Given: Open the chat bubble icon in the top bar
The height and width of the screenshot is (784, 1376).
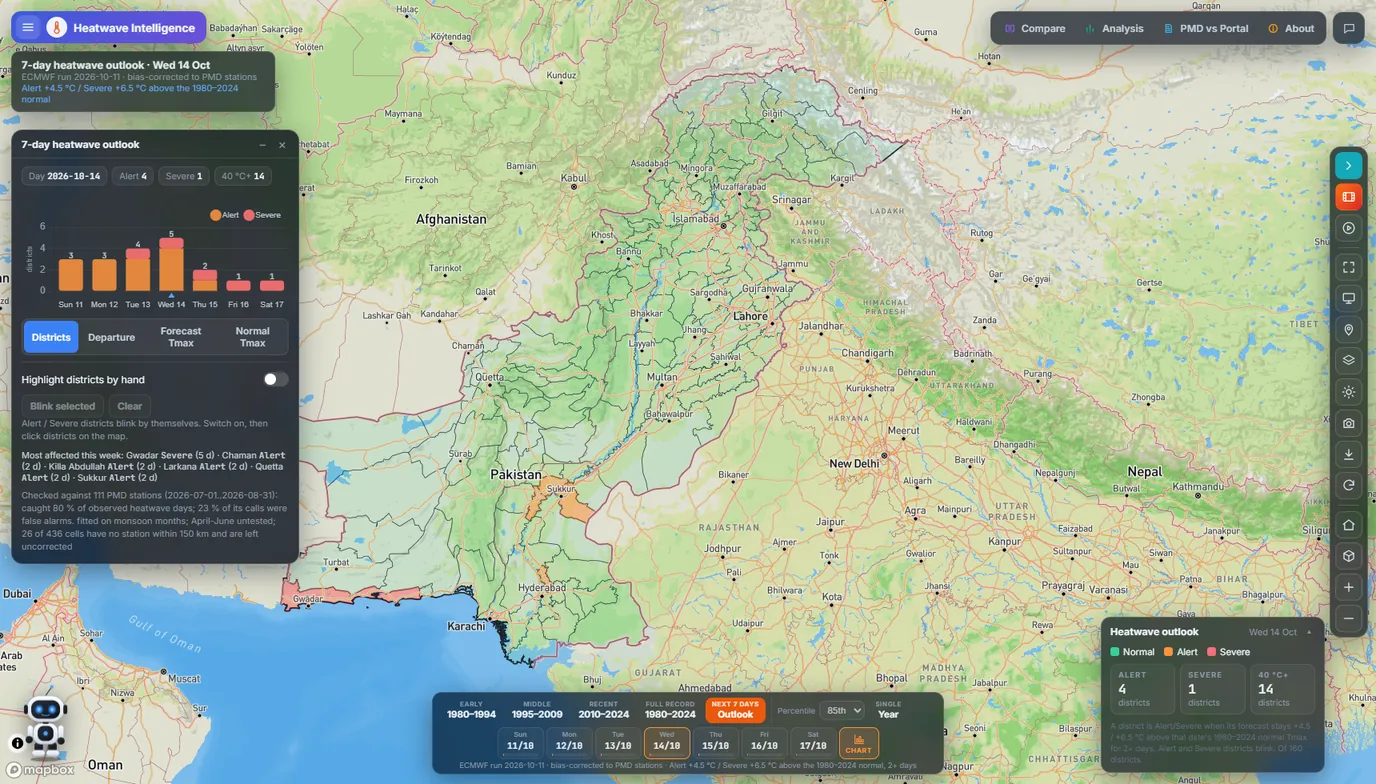Looking at the screenshot, I should click(1348, 28).
